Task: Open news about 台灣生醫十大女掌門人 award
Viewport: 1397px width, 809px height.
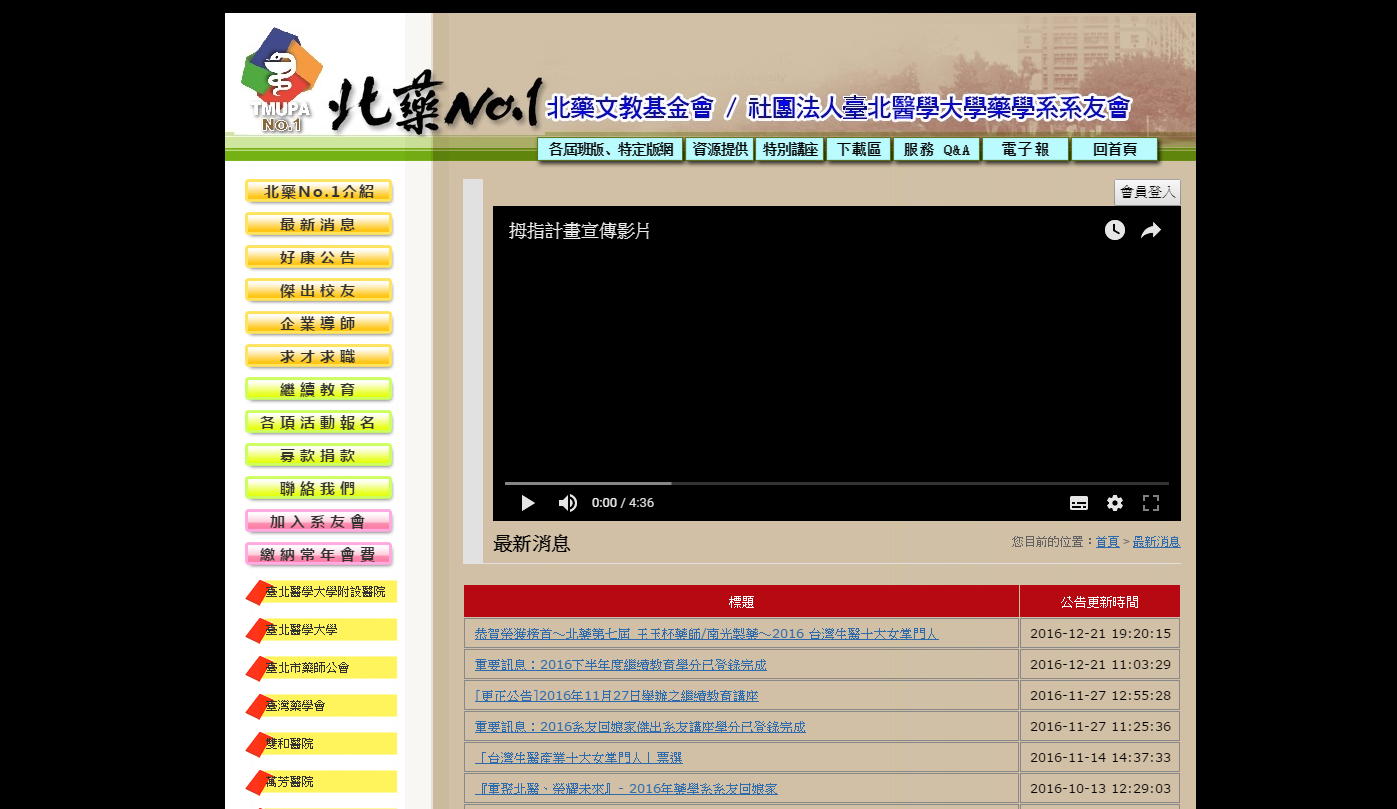Action: tap(706, 634)
